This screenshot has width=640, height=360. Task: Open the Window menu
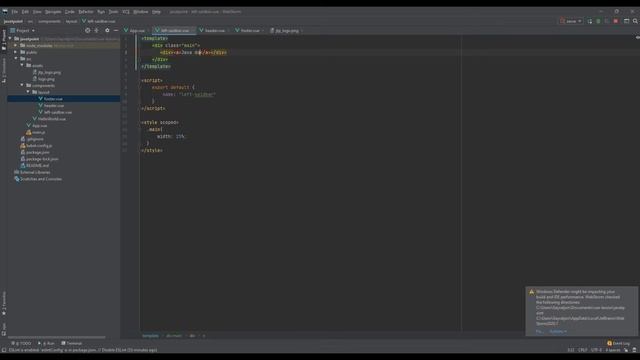[141, 12]
